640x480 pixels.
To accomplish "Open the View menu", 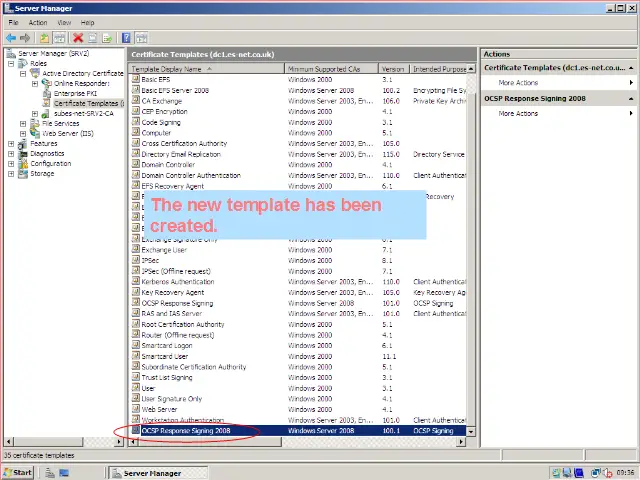I will [x=64, y=22].
